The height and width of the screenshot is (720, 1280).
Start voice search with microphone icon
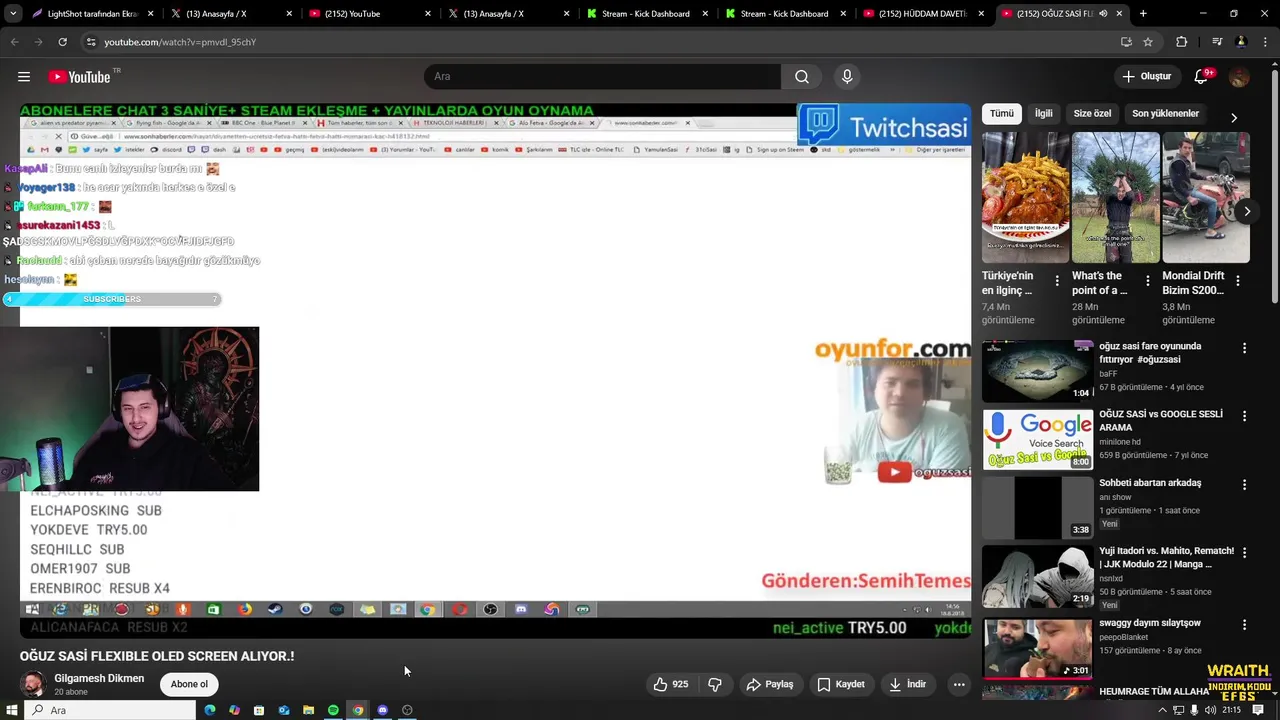847,77
